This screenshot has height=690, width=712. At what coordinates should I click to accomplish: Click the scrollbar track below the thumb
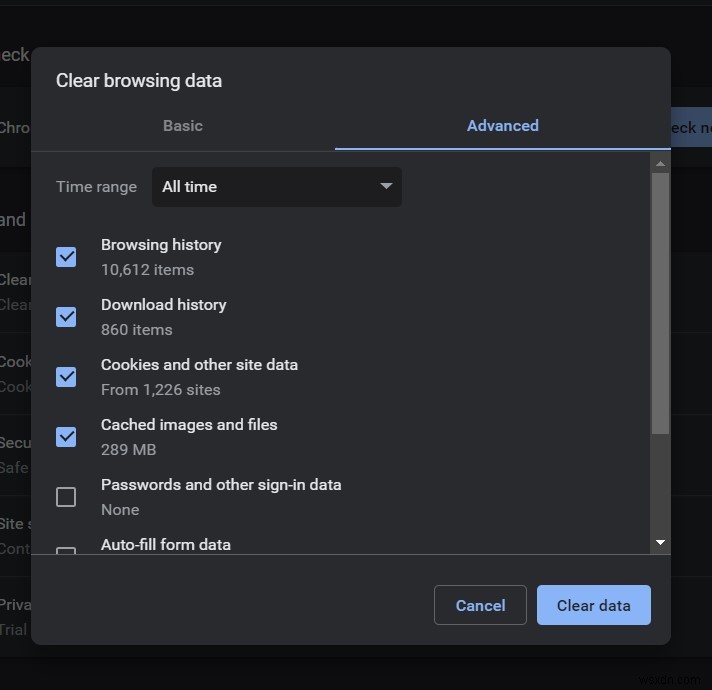click(660, 485)
